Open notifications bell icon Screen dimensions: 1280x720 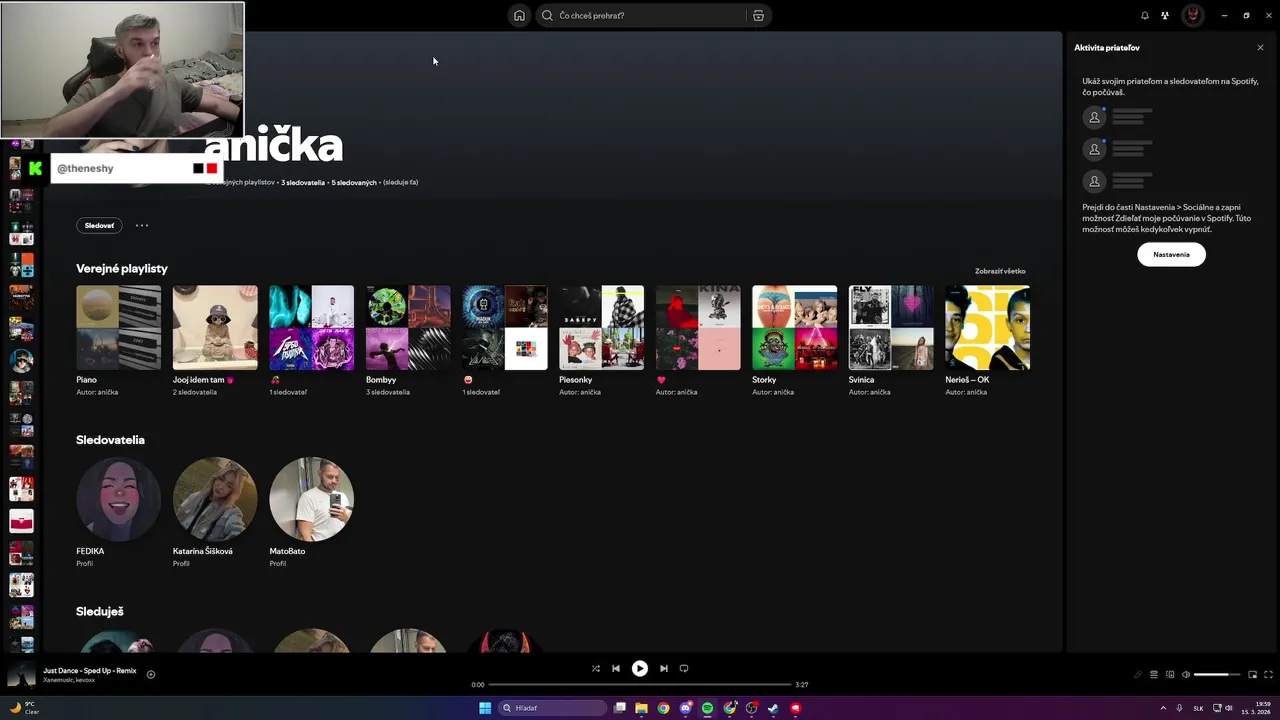(x=1145, y=16)
